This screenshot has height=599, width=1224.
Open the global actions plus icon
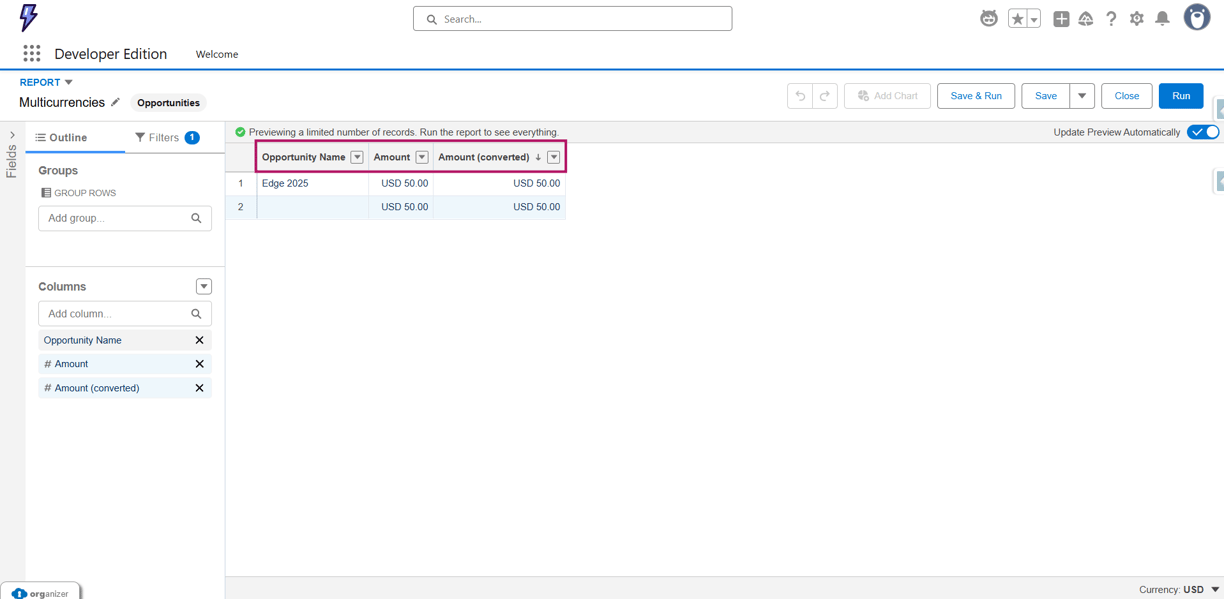[1061, 18]
